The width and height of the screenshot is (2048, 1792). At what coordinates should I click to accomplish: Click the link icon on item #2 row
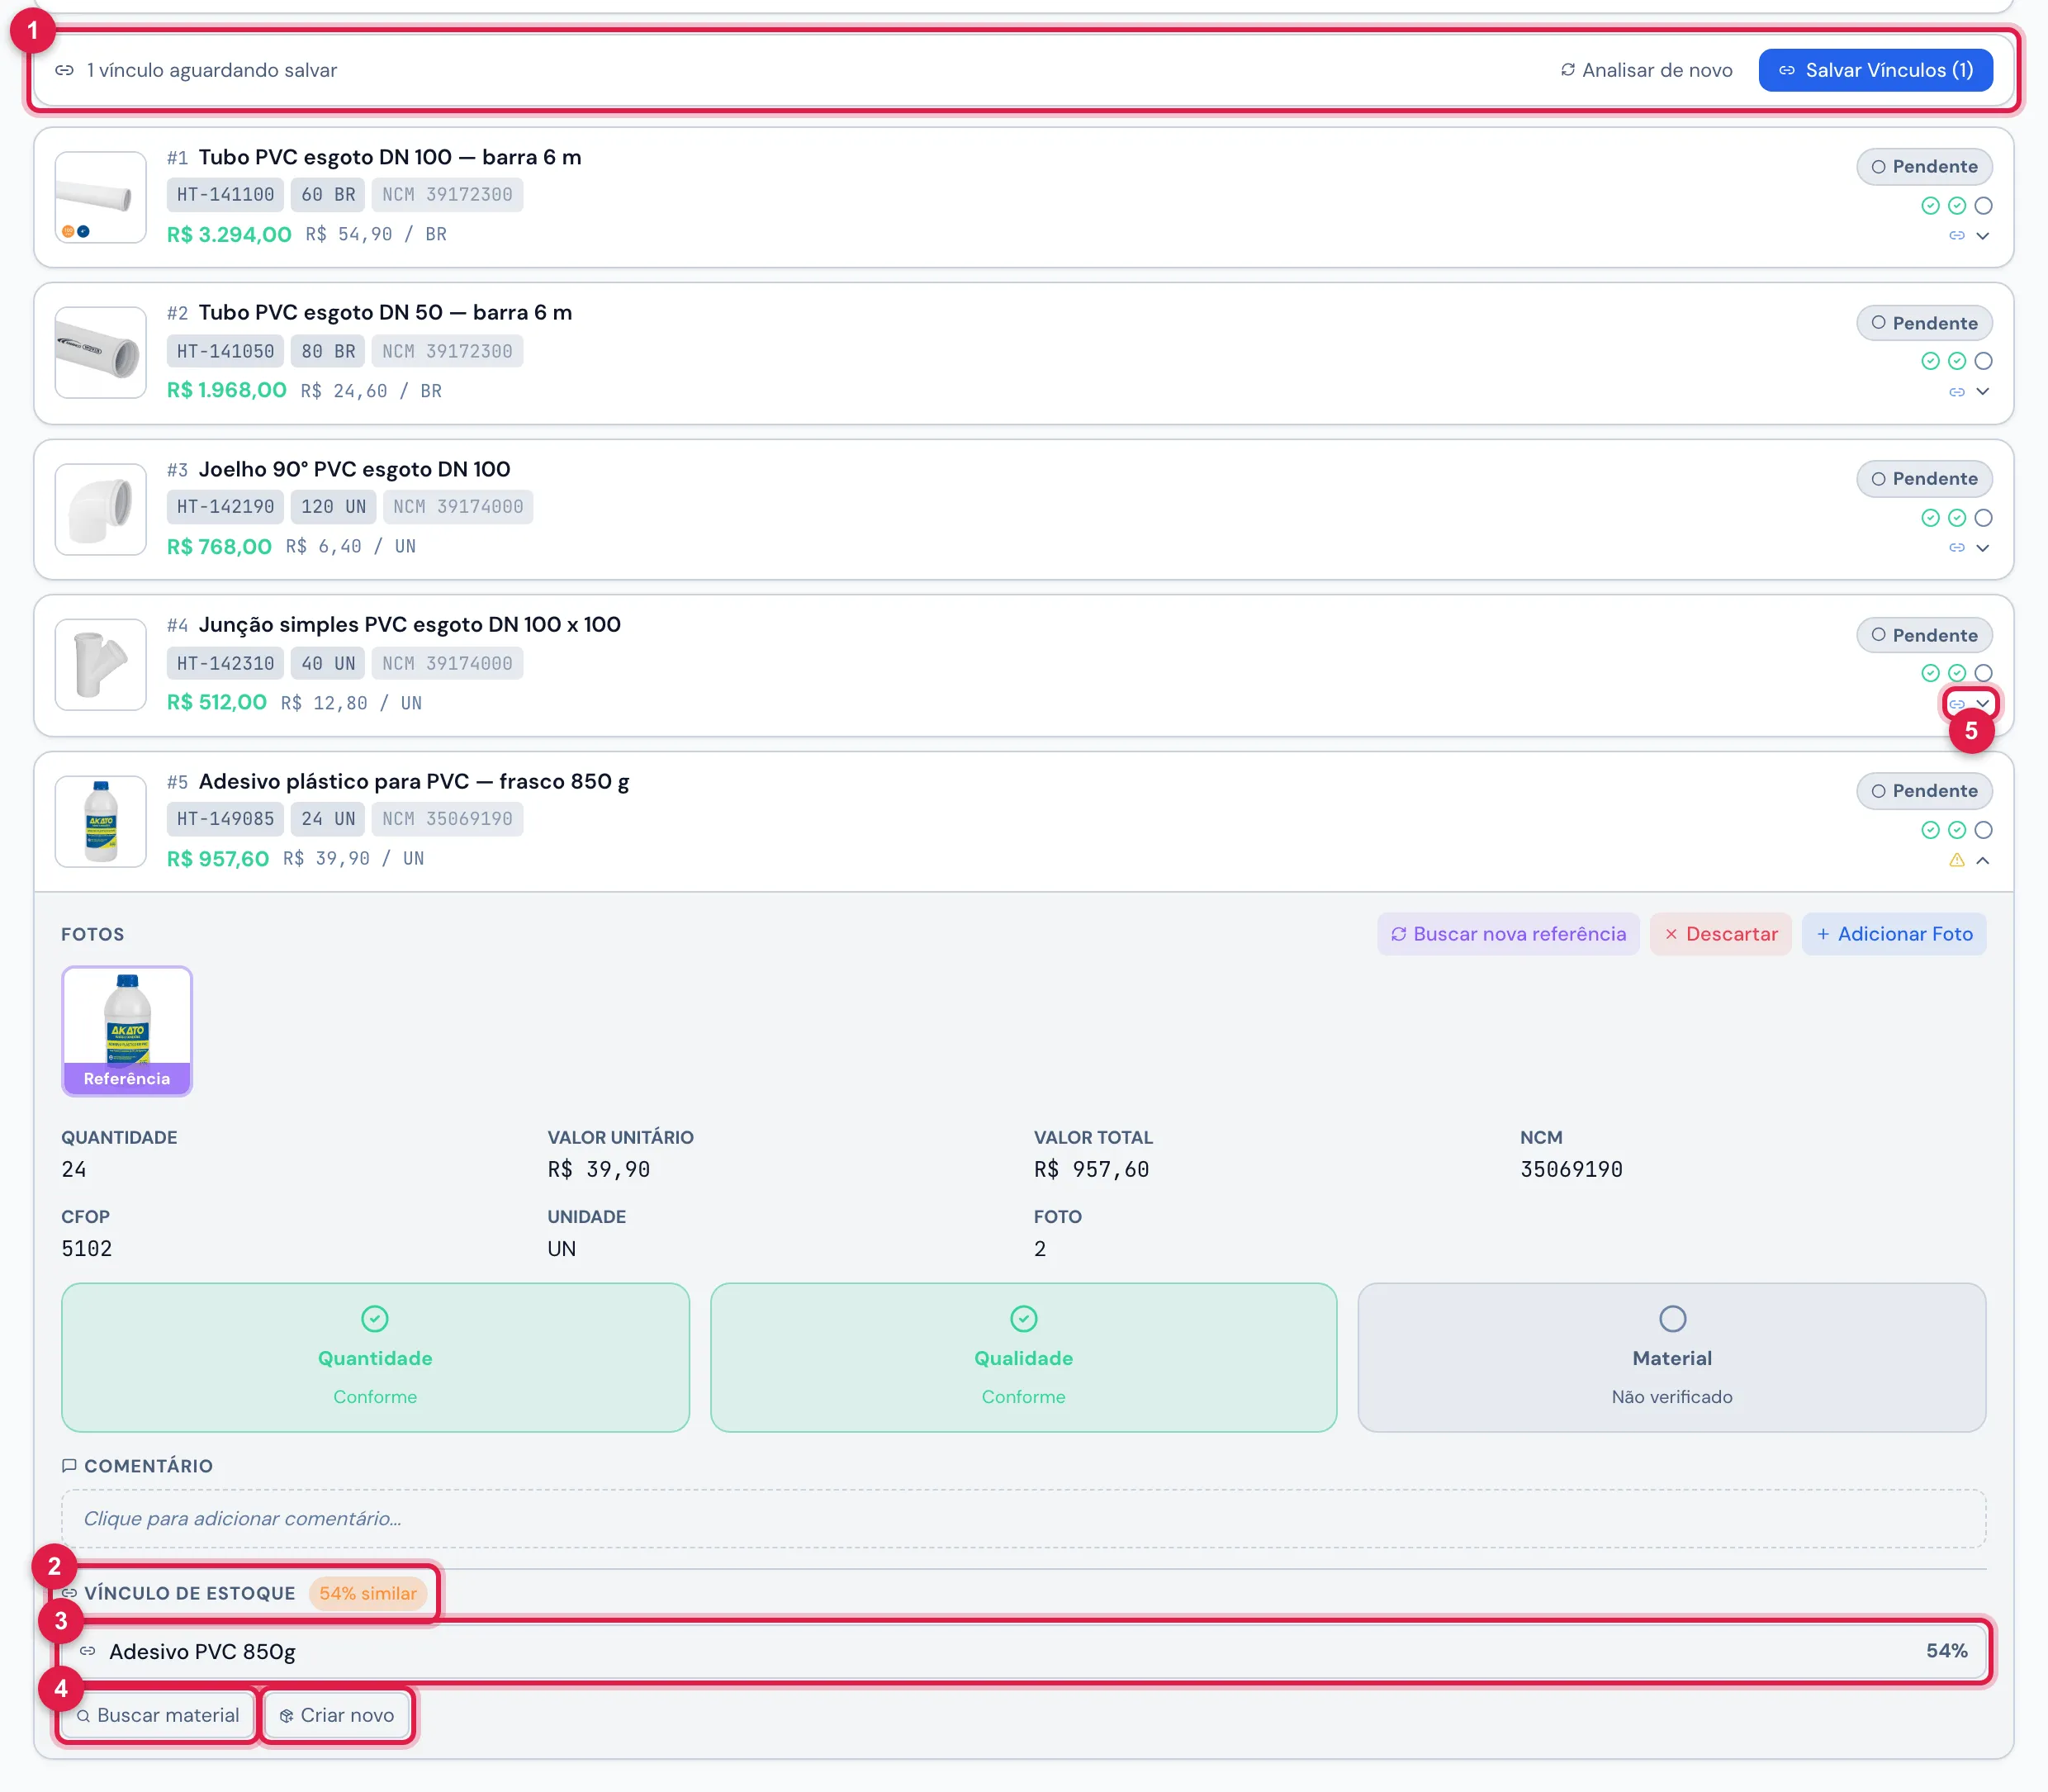pos(1956,392)
